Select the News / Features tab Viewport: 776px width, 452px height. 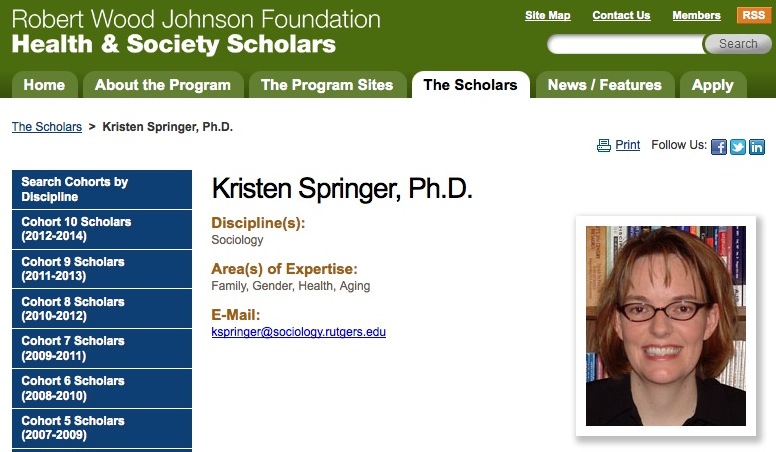pos(604,85)
